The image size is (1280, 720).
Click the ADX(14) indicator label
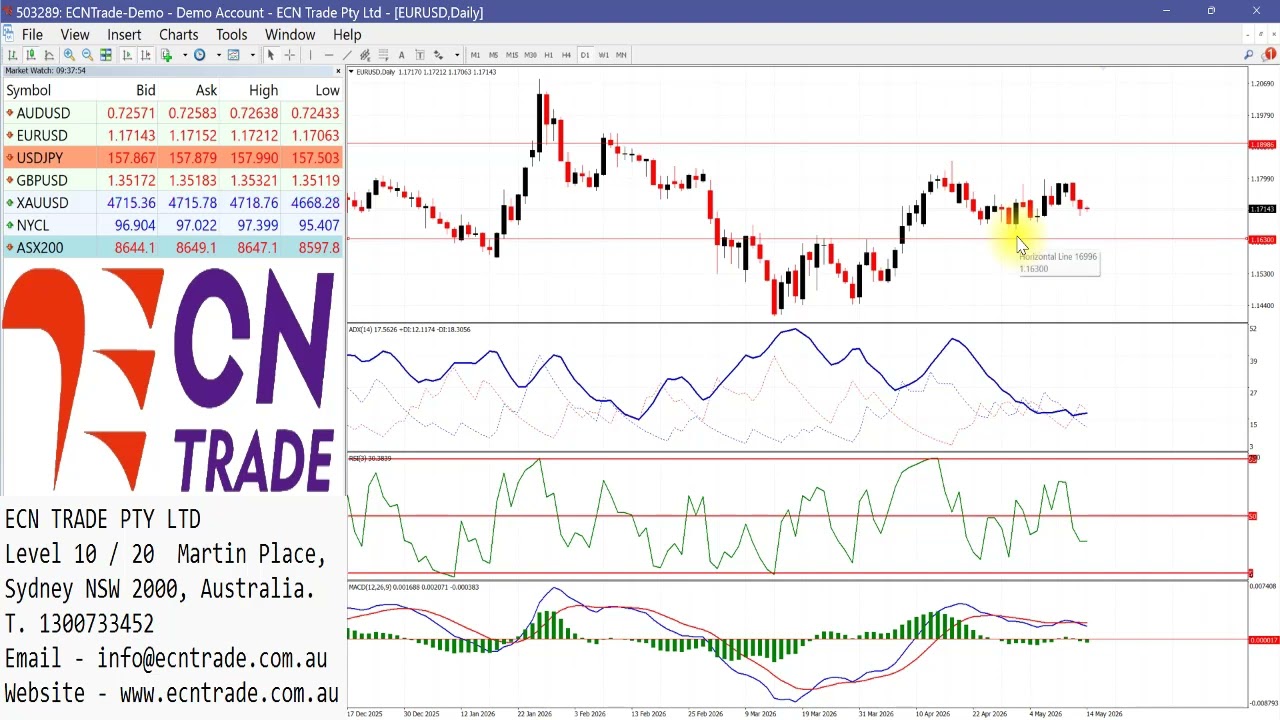pyautogui.click(x=409, y=329)
